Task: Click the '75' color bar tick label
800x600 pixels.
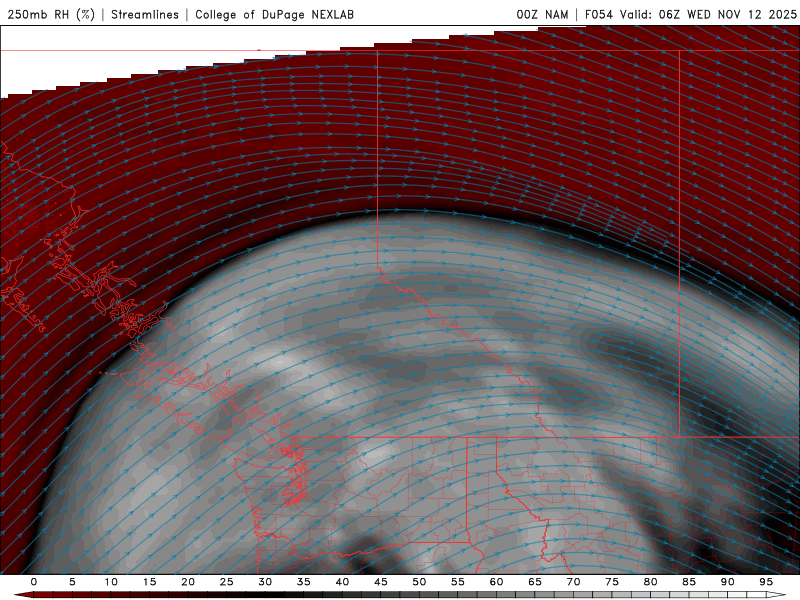Action: (612, 582)
